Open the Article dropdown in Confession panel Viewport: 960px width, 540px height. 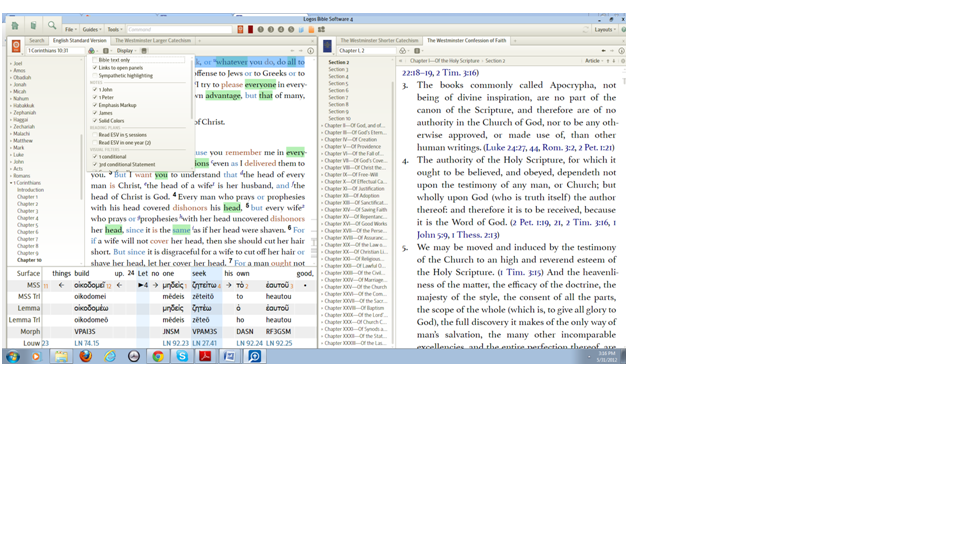pos(594,61)
